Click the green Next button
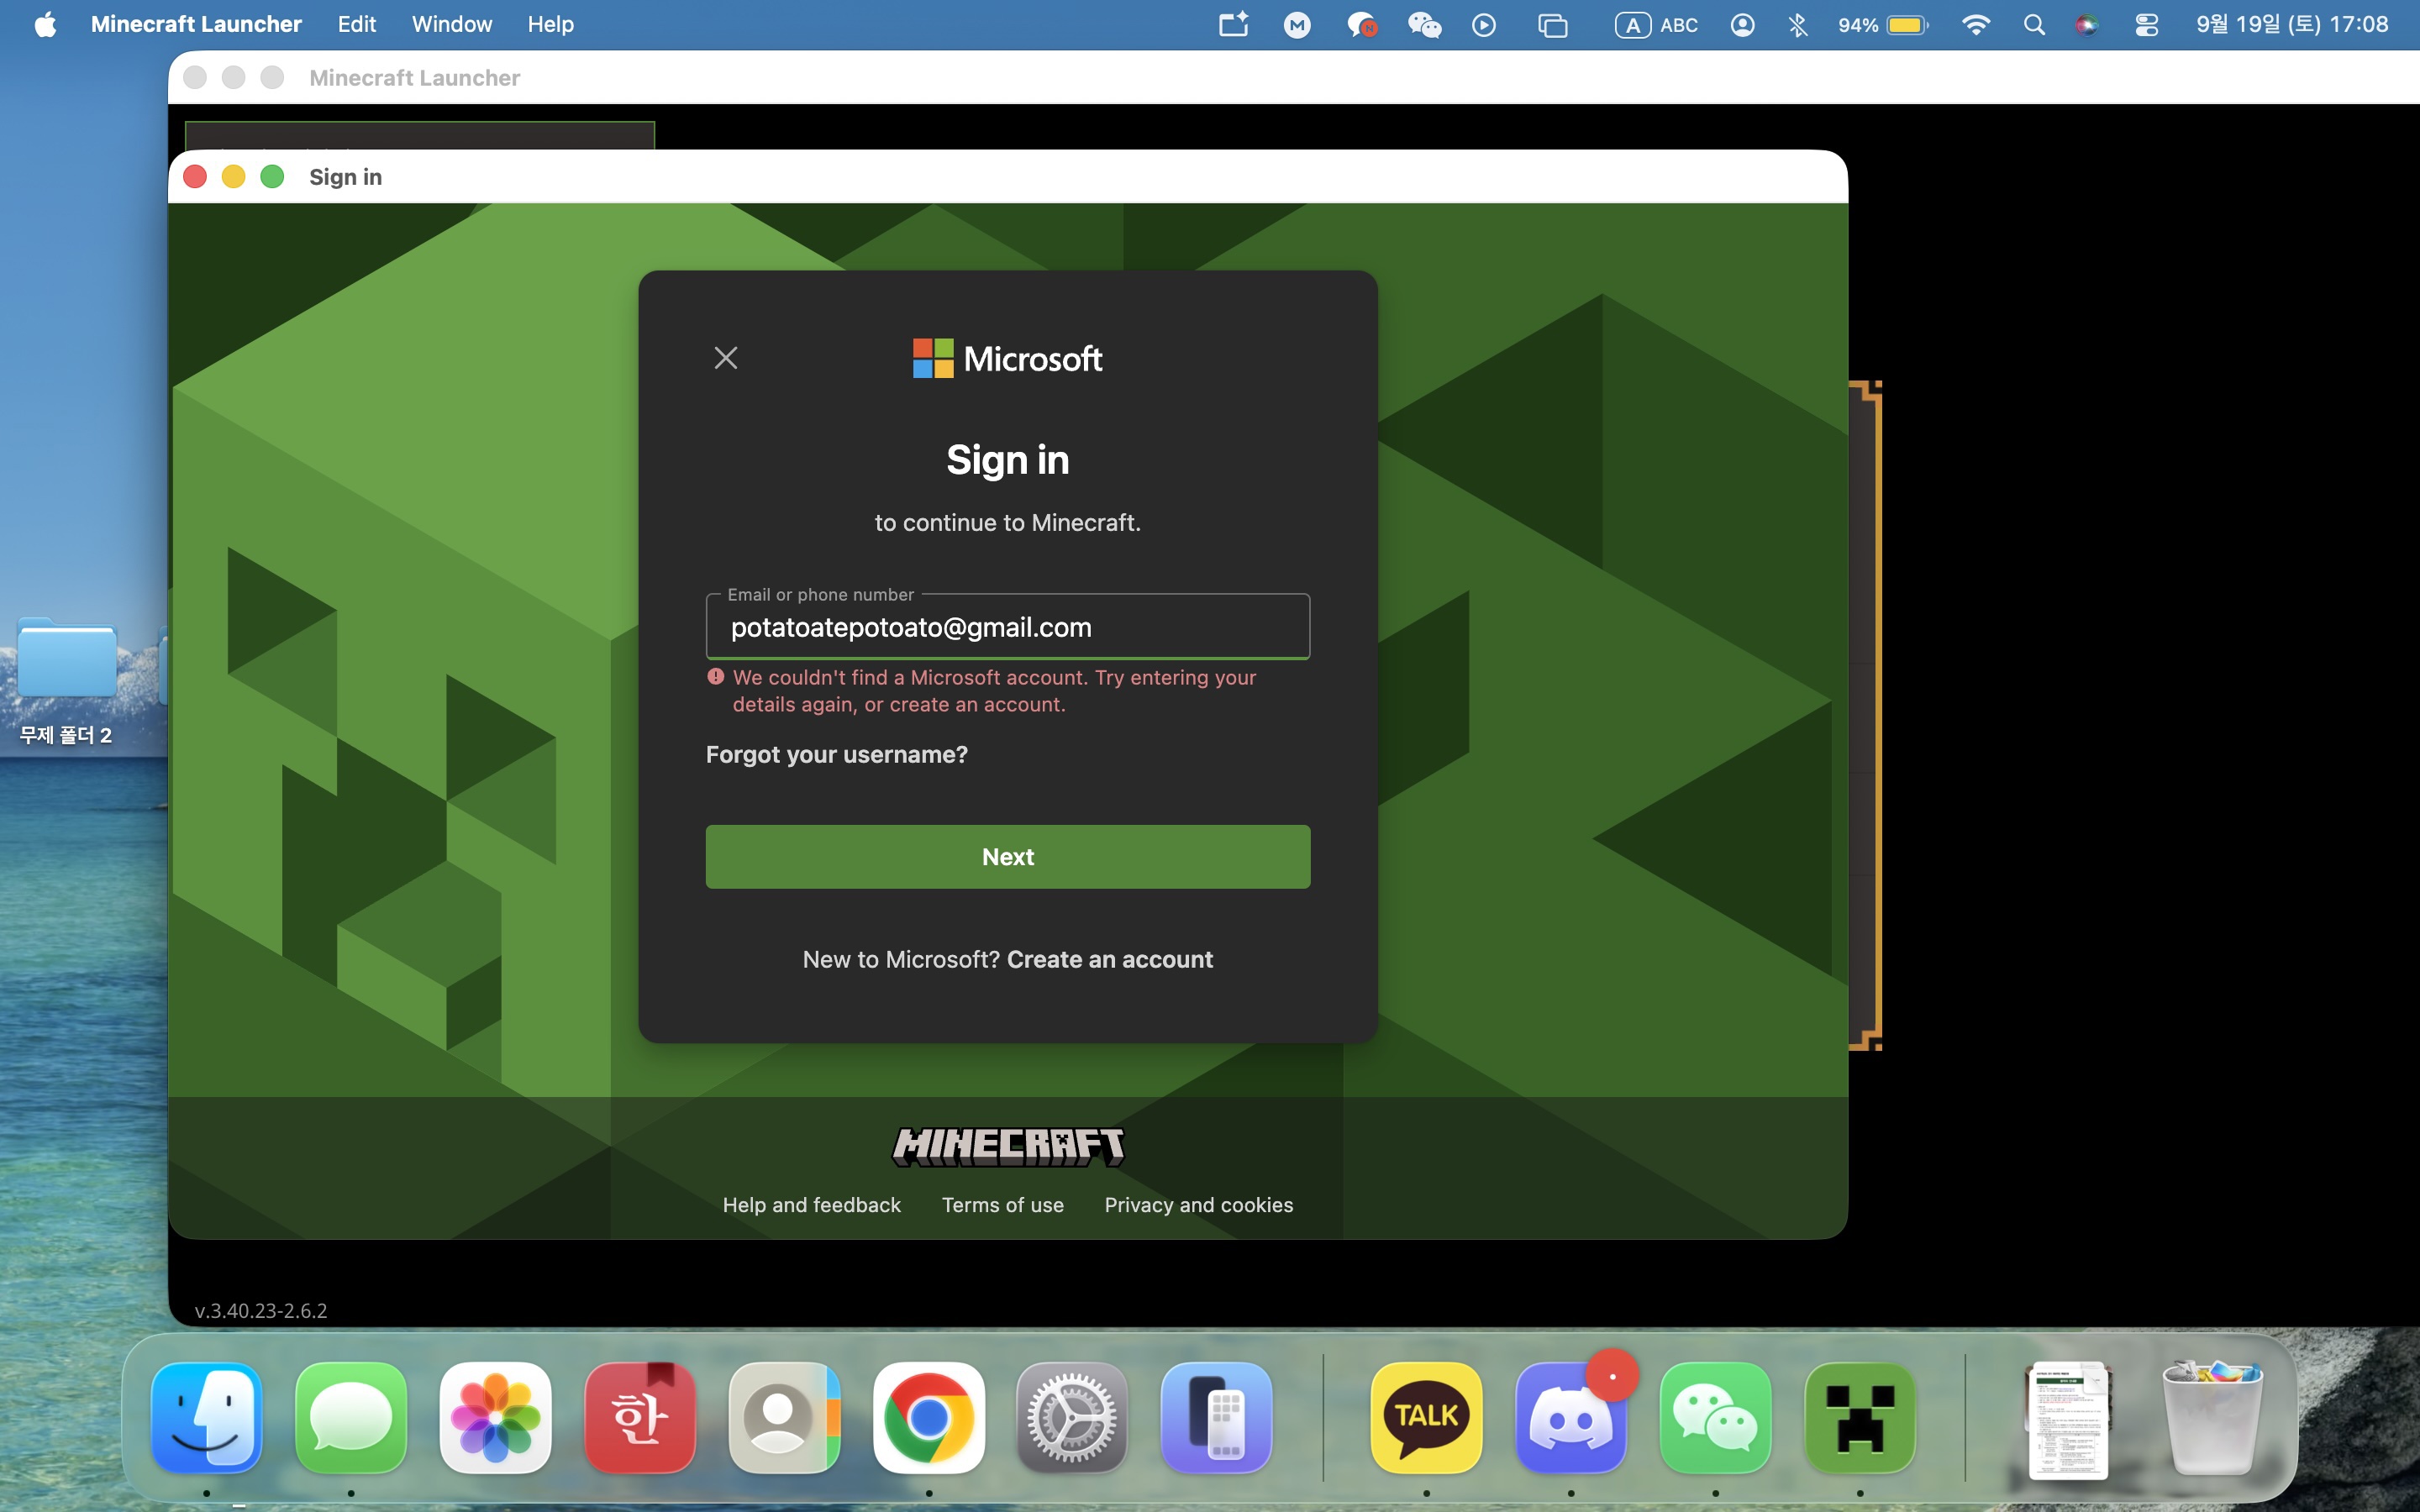The width and height of the screenshot is (2420, 1512). pos(1008,857)
